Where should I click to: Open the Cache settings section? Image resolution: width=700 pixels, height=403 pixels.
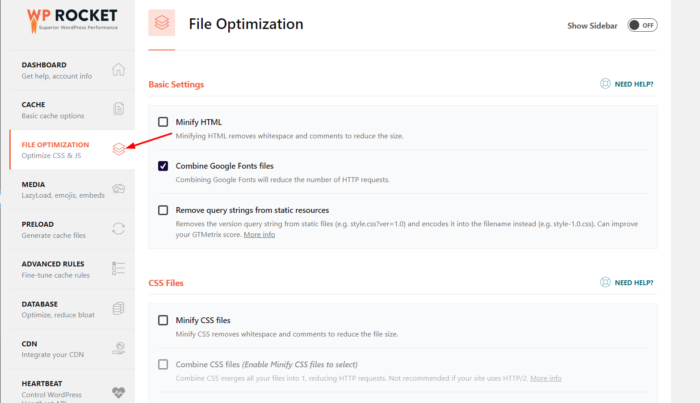(72, 110)
